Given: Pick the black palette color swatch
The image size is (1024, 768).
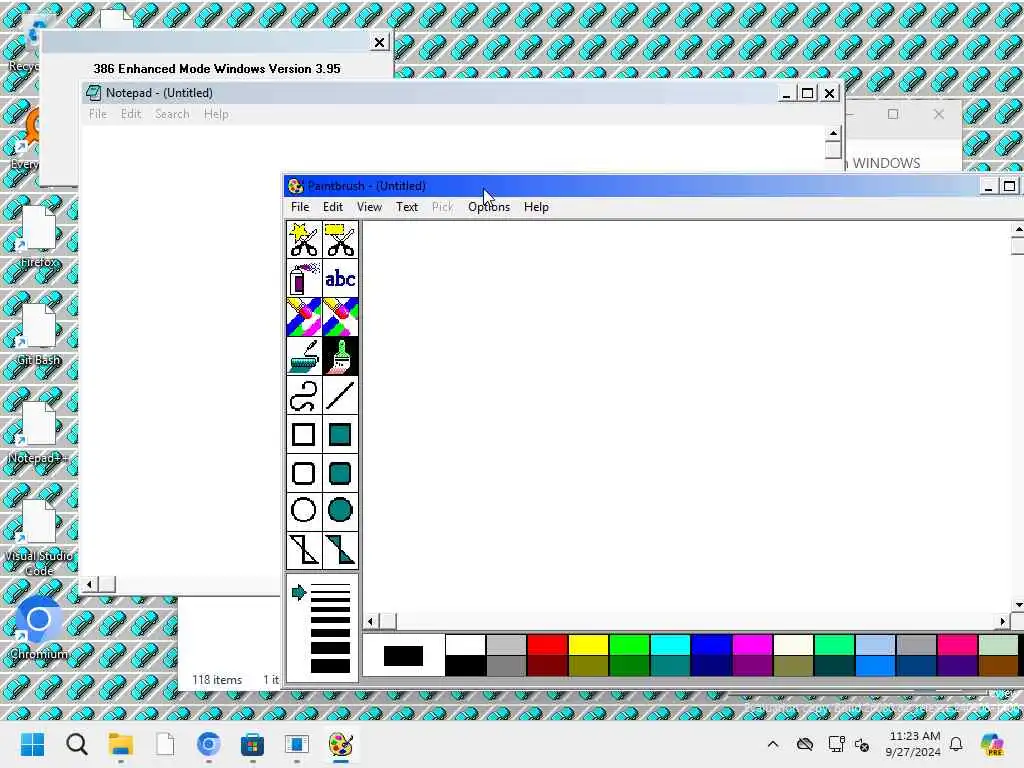Looking at the screenshot, I should (x=465, y=665).
